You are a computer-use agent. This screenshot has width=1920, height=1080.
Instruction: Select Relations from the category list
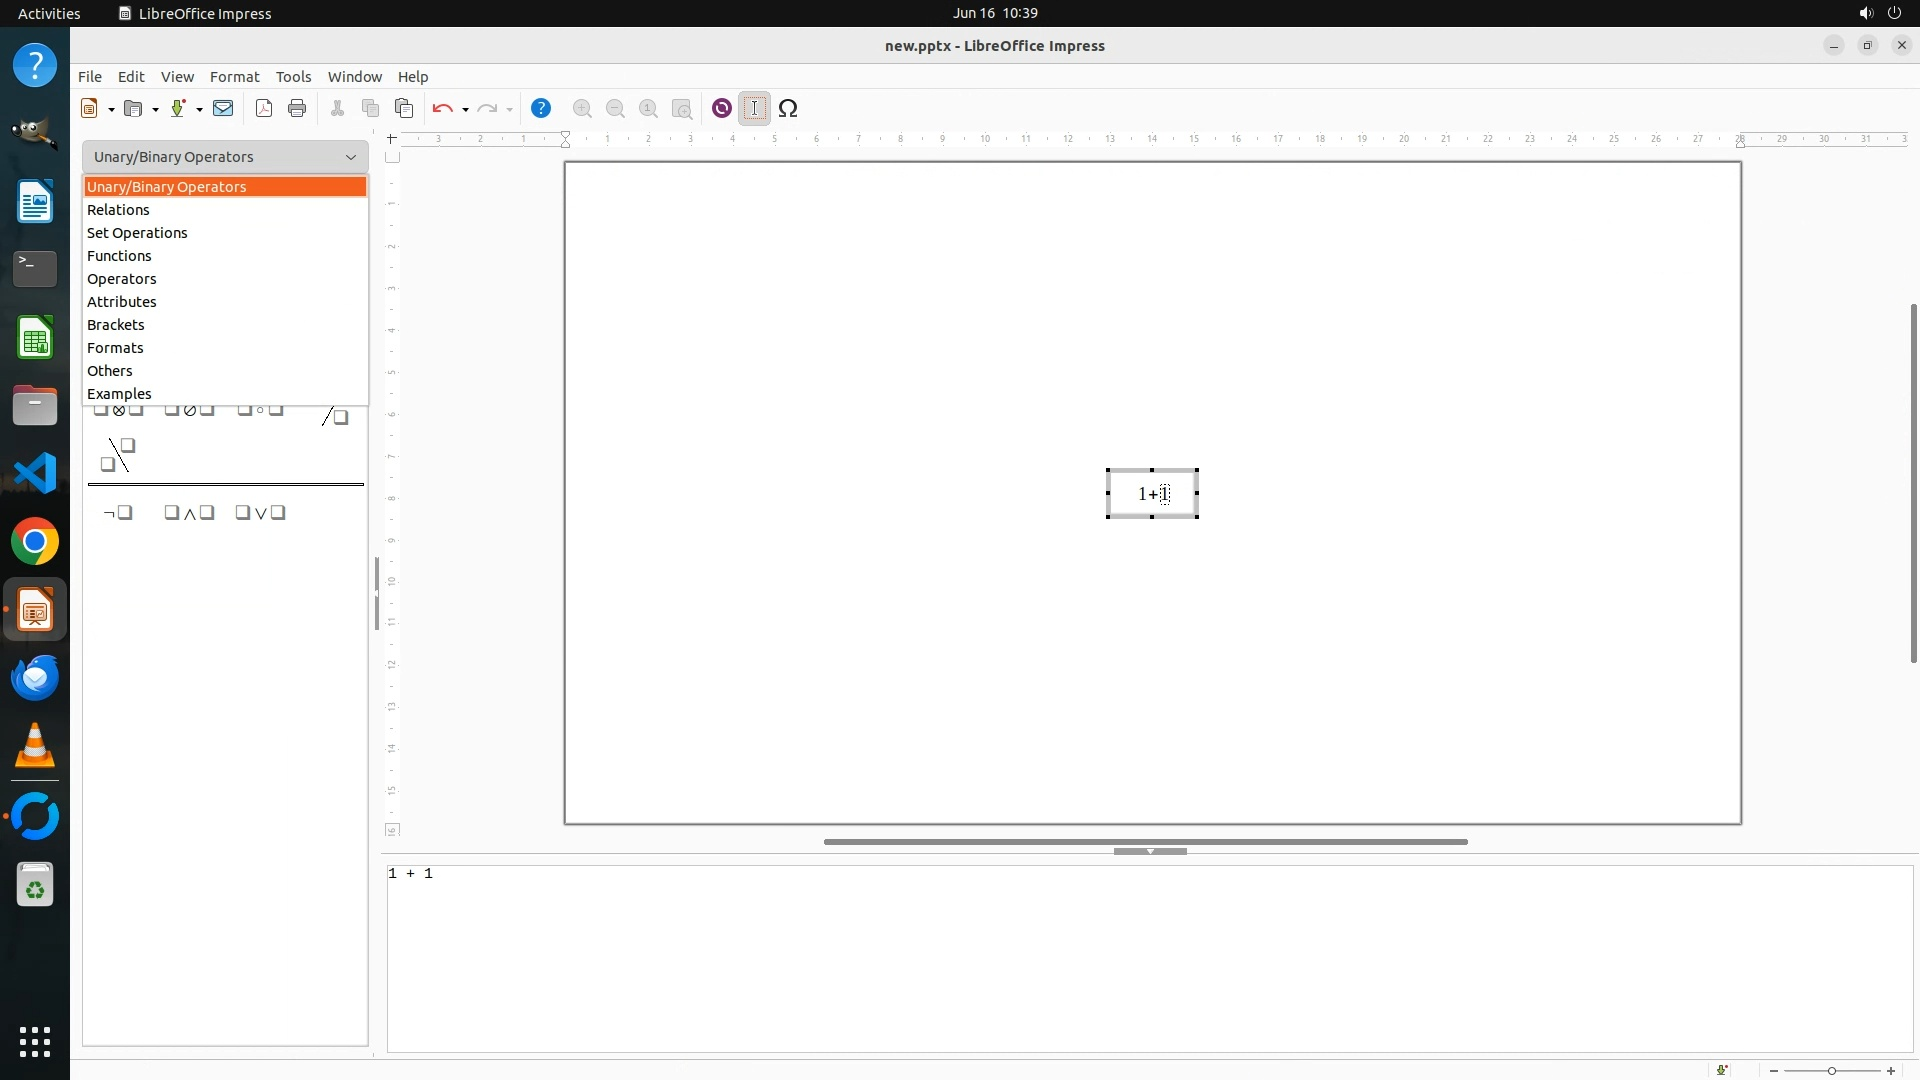(x=118, y=210)
